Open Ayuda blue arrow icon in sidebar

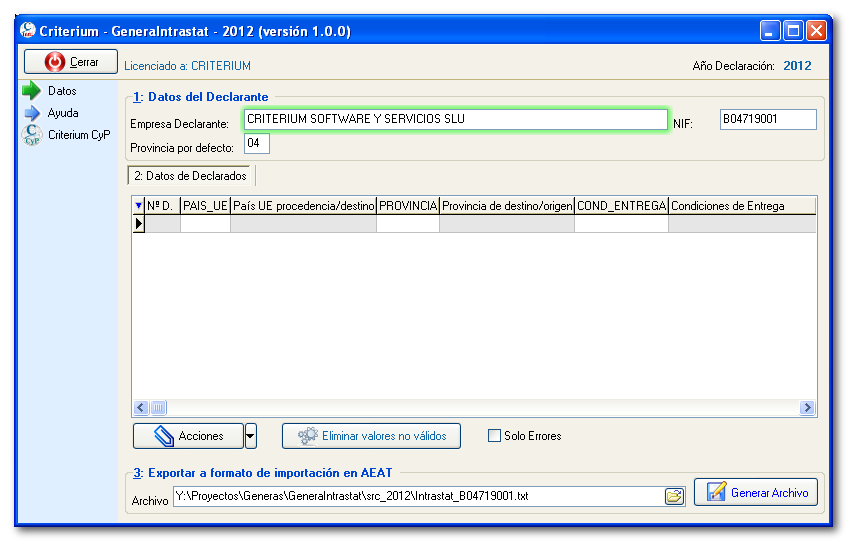[x=31, y=113]
